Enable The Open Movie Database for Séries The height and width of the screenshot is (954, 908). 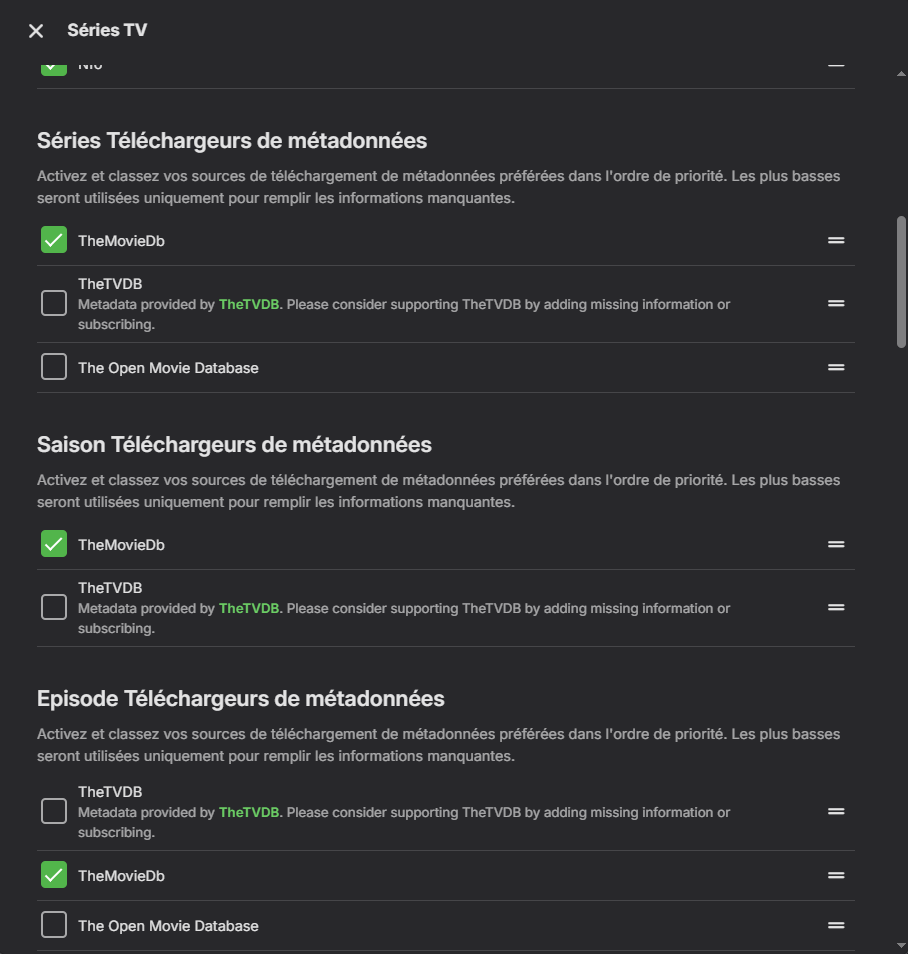coord(54,367)
